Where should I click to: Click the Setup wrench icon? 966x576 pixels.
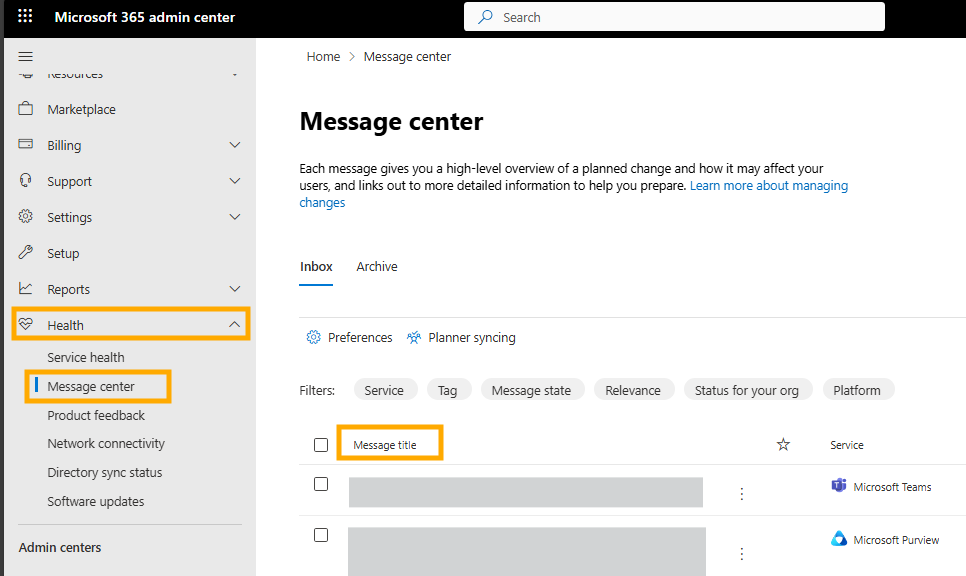click(x=26, y=252)
